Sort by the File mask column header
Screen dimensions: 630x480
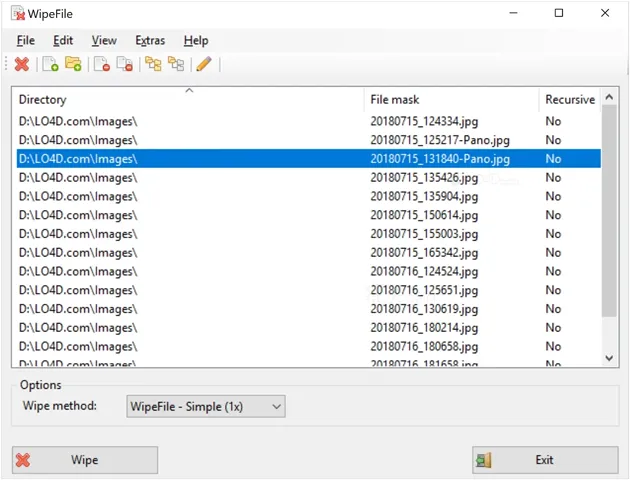452,99
